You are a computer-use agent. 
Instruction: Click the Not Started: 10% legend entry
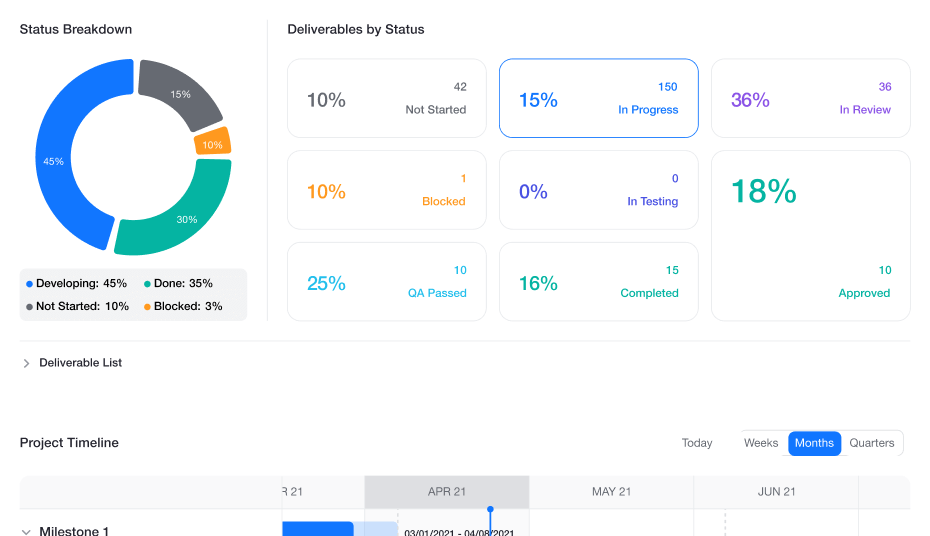coord(77,306)
